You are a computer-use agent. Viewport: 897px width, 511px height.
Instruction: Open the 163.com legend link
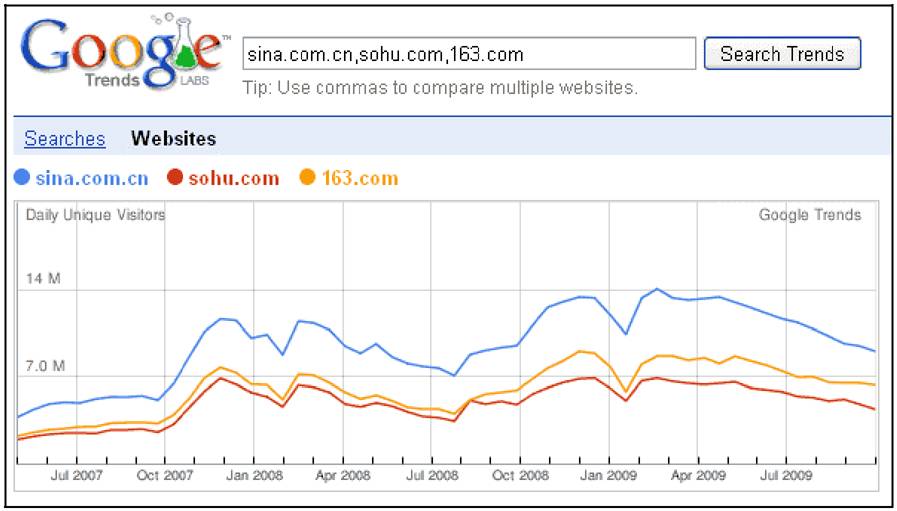tap(360, 179)
